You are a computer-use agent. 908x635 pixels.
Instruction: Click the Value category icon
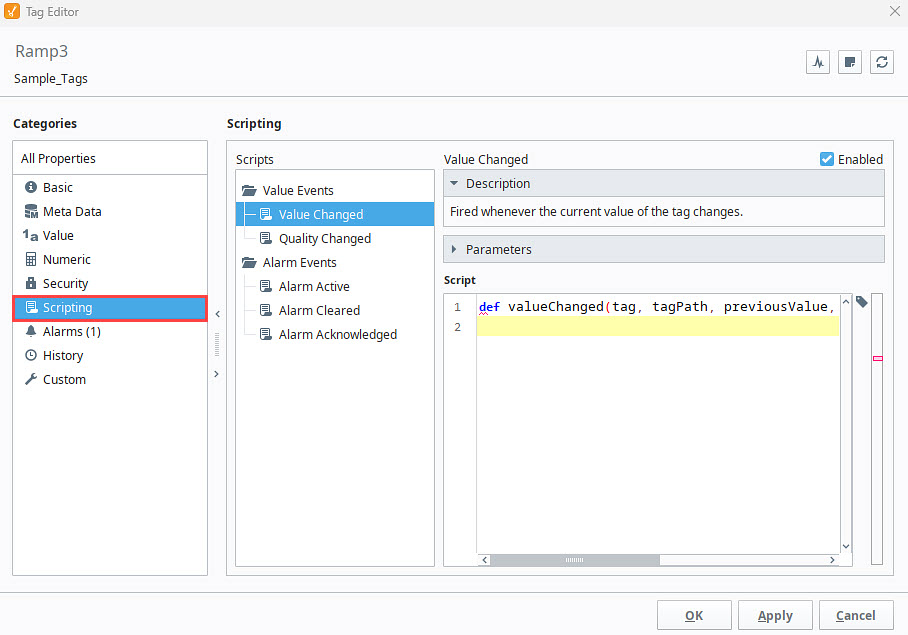pos(30,235)
